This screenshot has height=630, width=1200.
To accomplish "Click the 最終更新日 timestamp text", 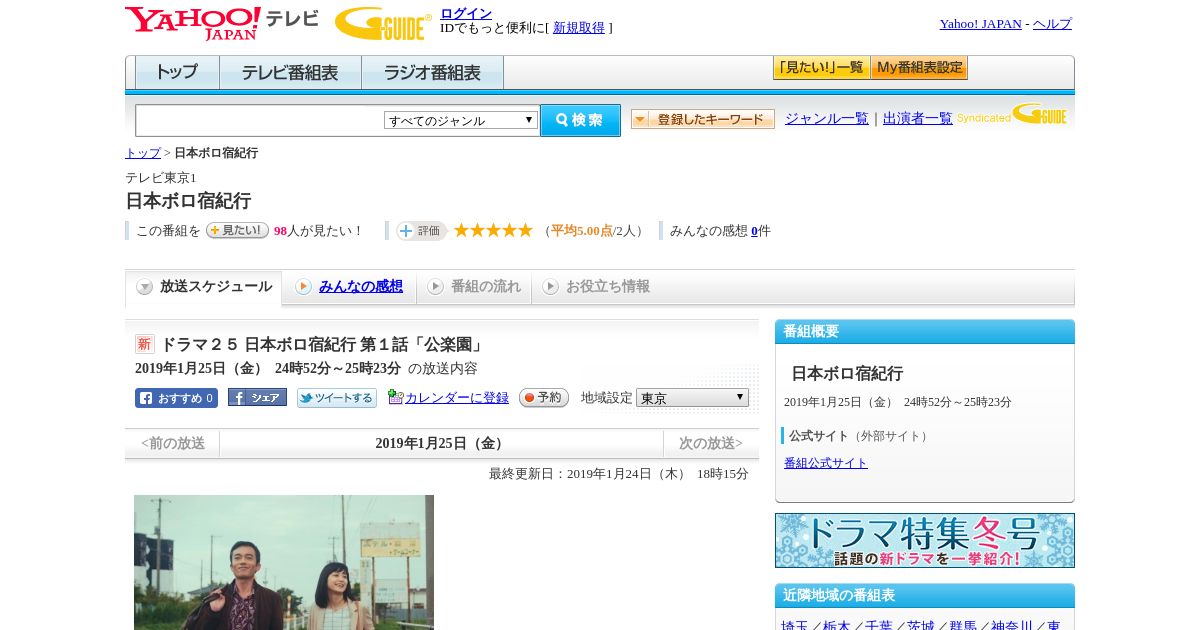I will point(619,474).
